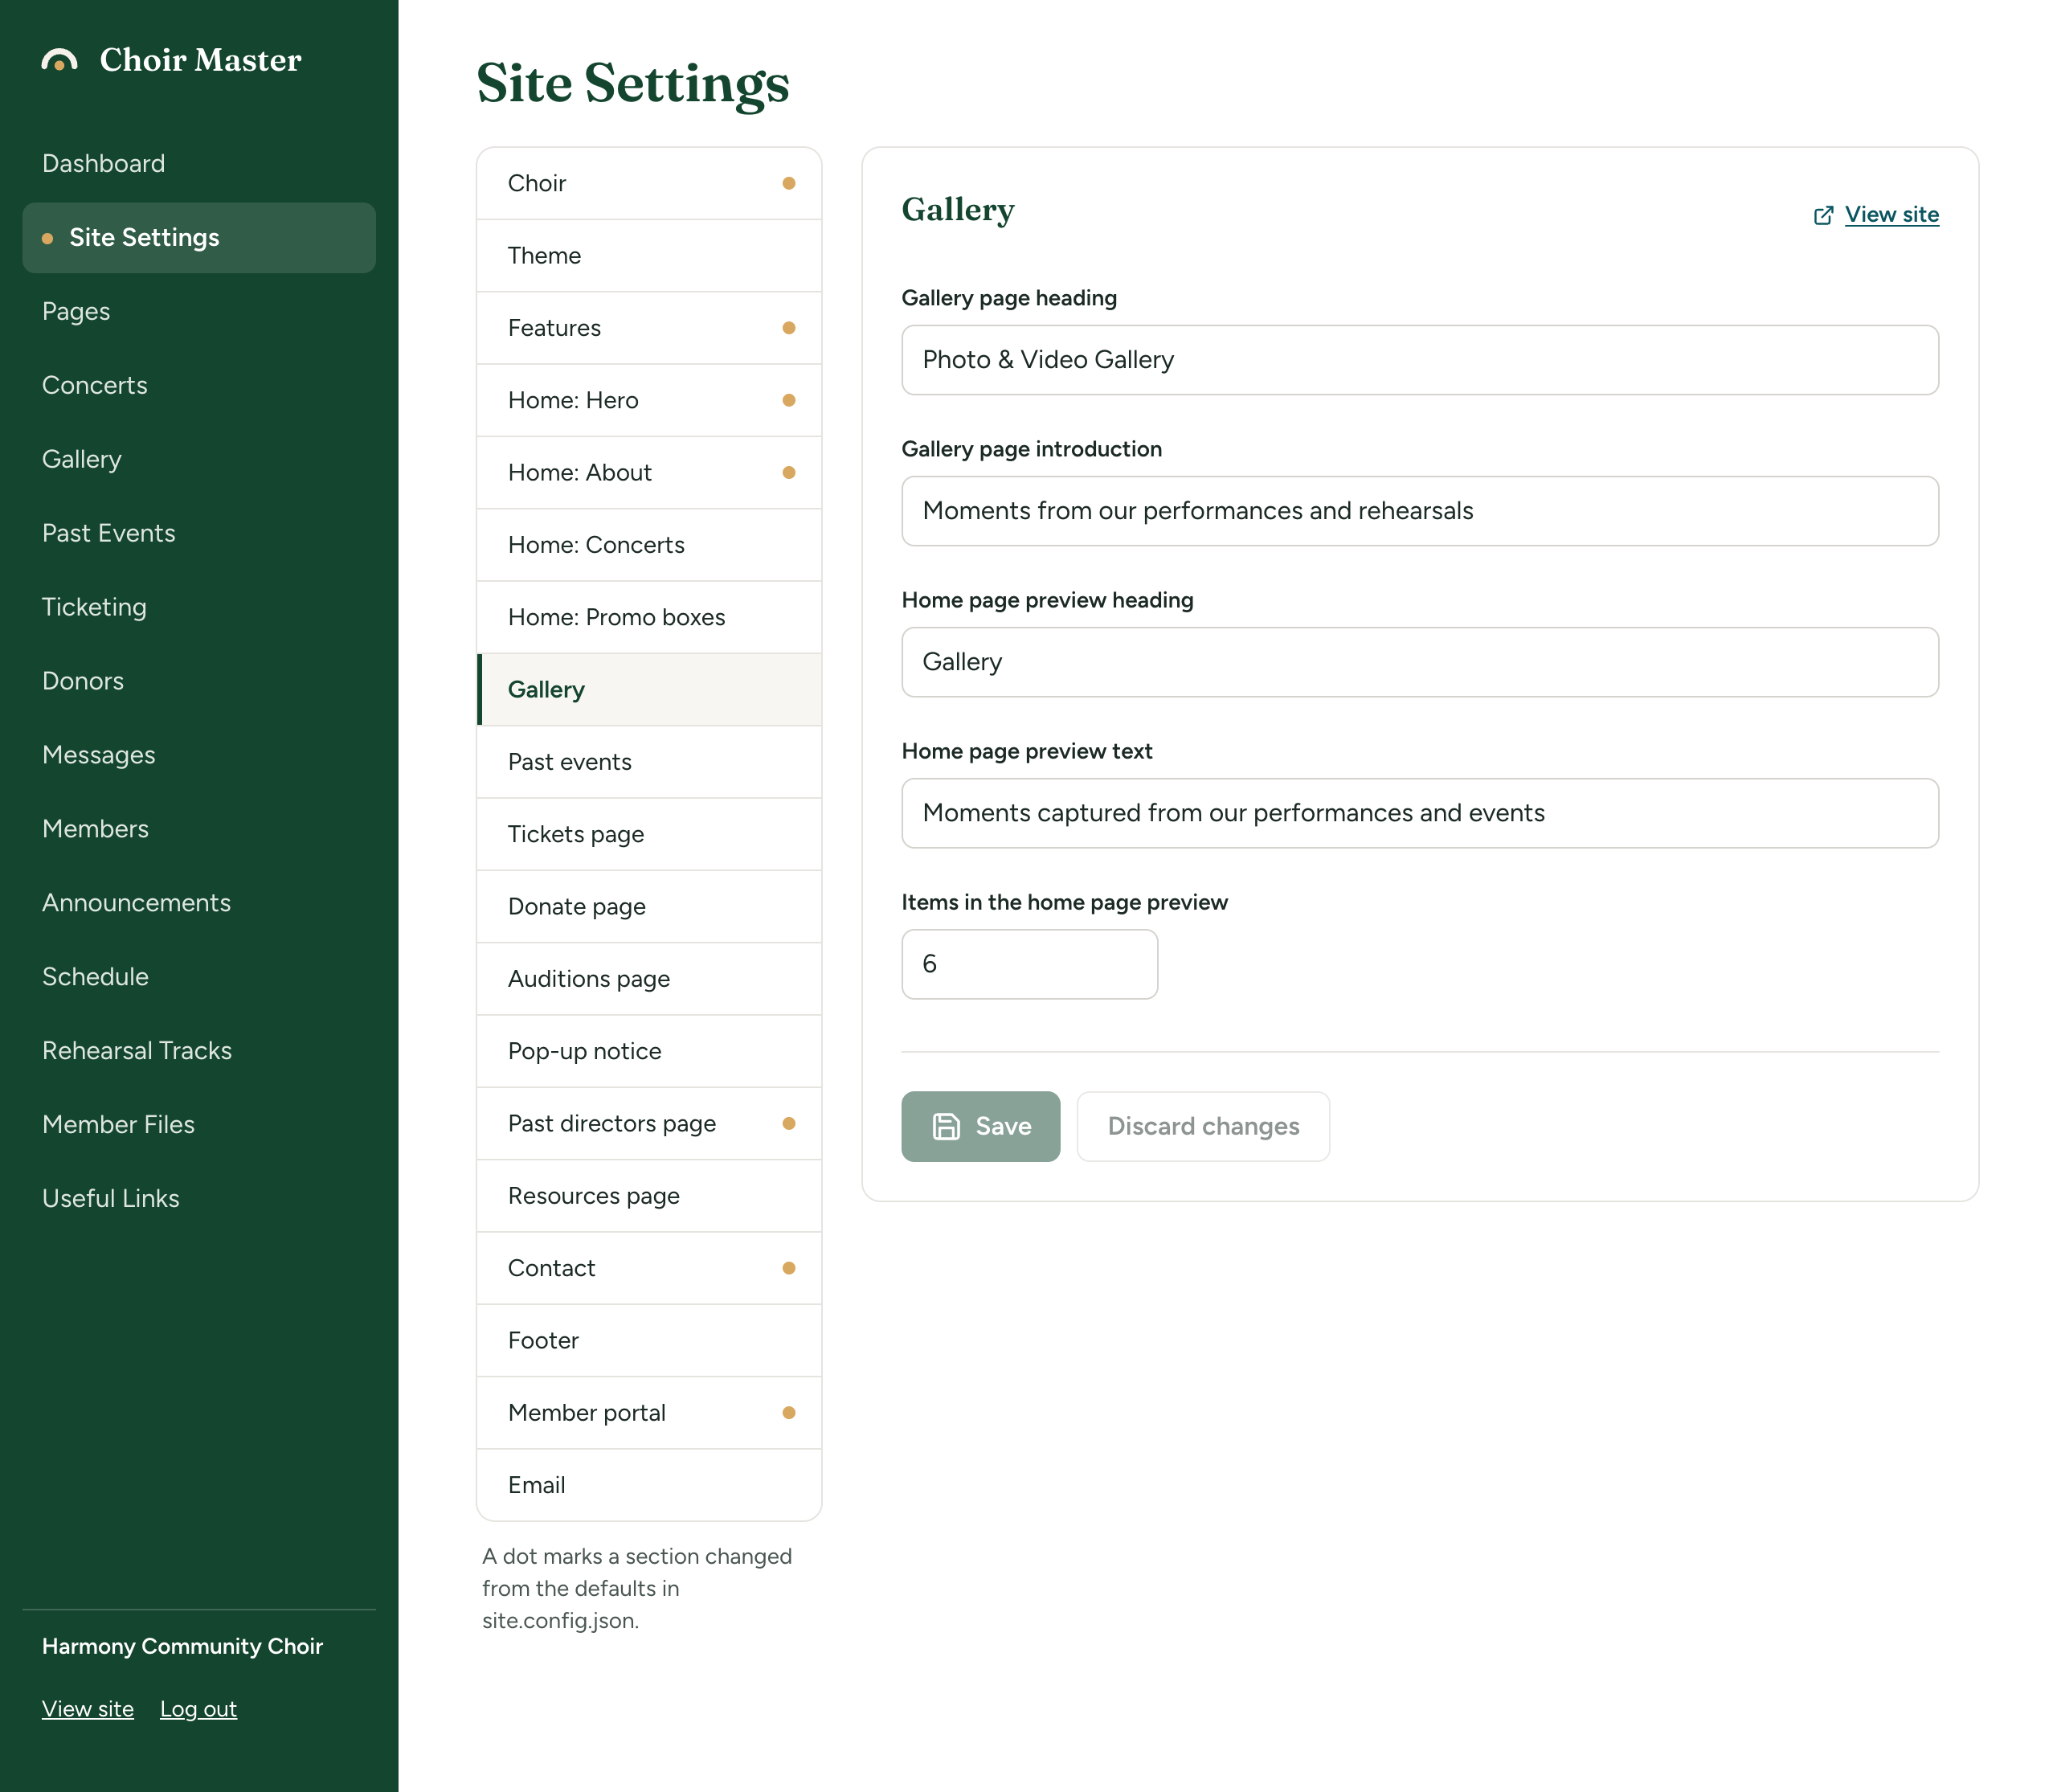2057x1792 pixels.
Task: Open the Member portal section
Action: click(x=649, y=1414)
